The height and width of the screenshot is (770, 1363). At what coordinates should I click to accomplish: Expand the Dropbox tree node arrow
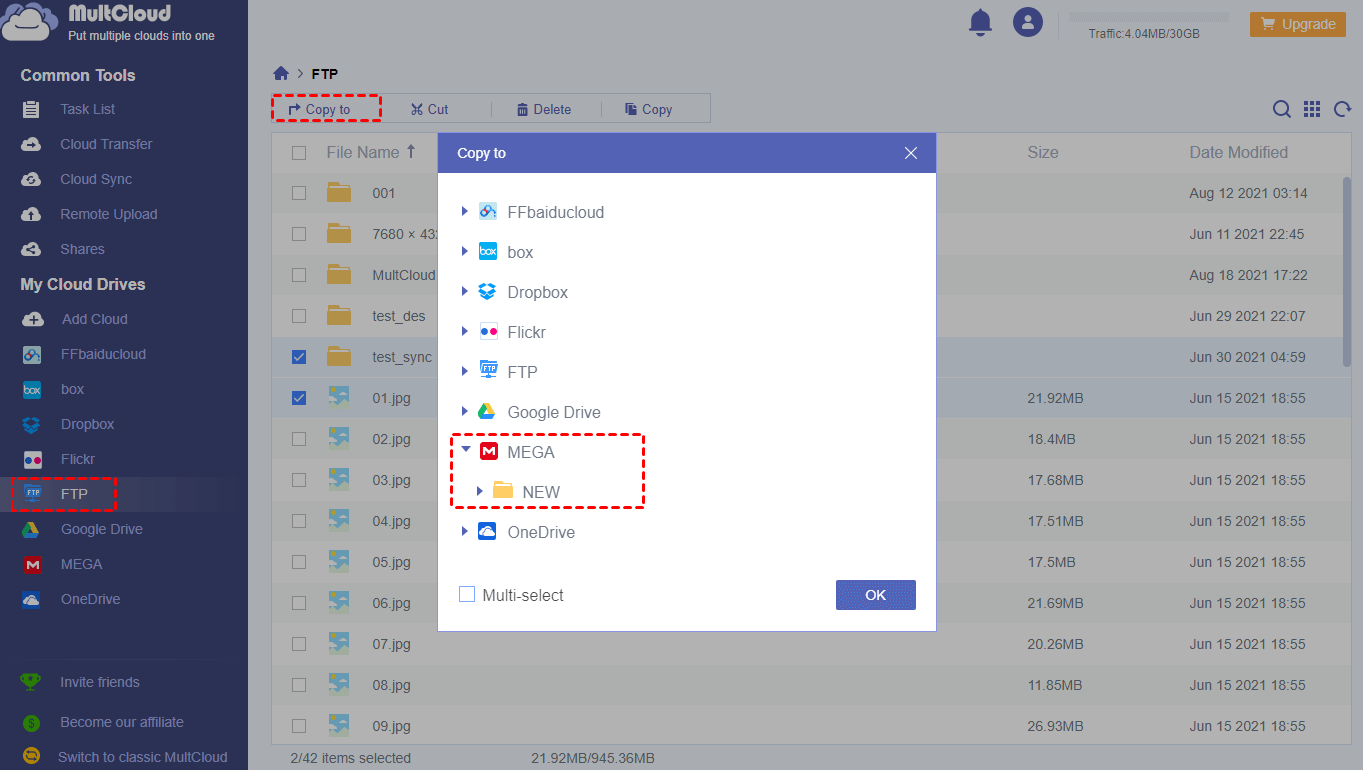click(464, 291)
